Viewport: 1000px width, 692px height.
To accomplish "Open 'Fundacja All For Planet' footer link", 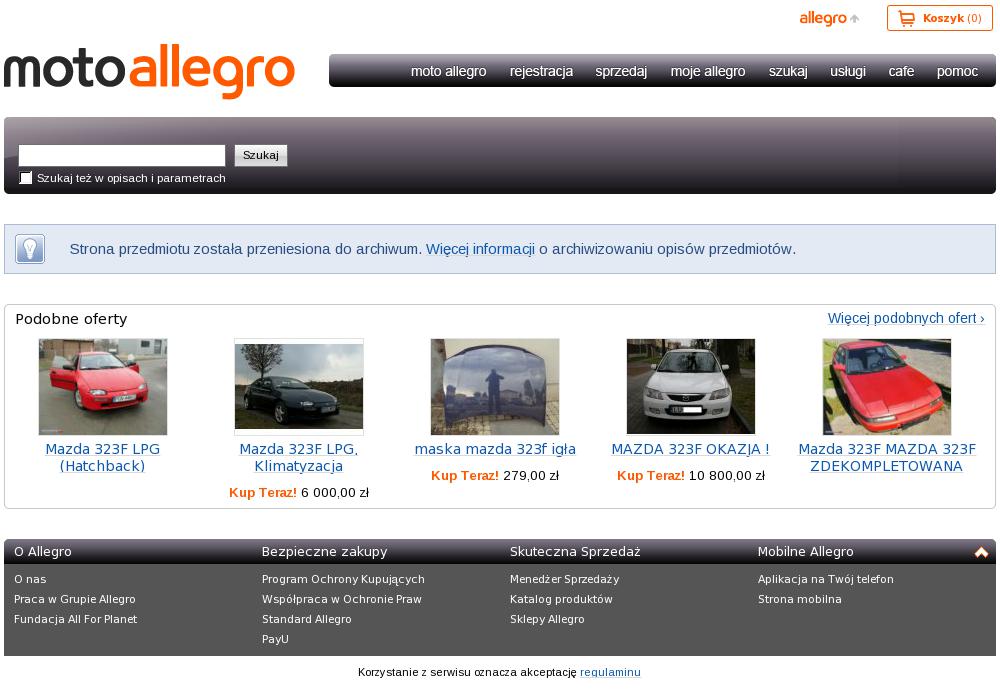I will point(75,619).
